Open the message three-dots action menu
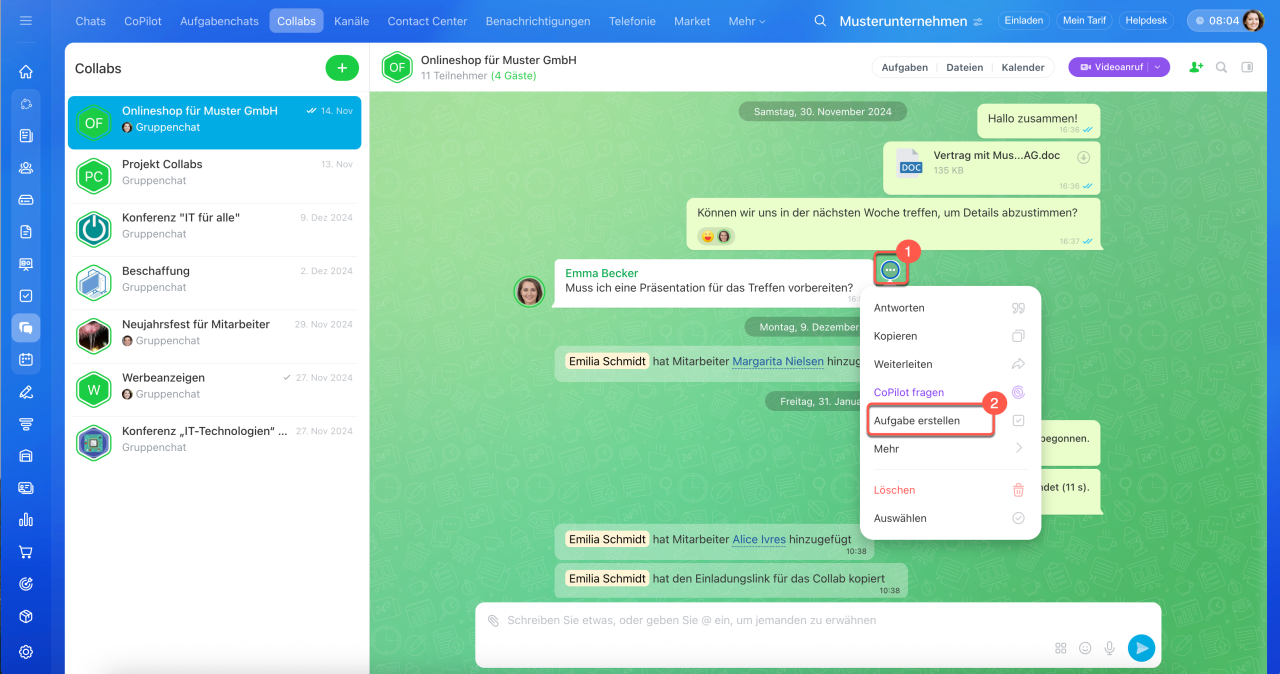The height and width of the screenshot is (674, 1280). pos(890,269)
